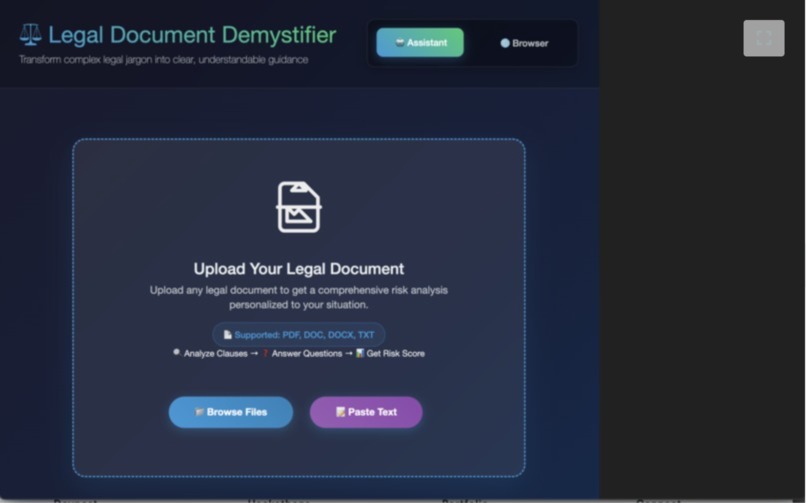The image size is (806, 503).
Task: Click the Answer Questions step text
Action: tap(306, 353)
